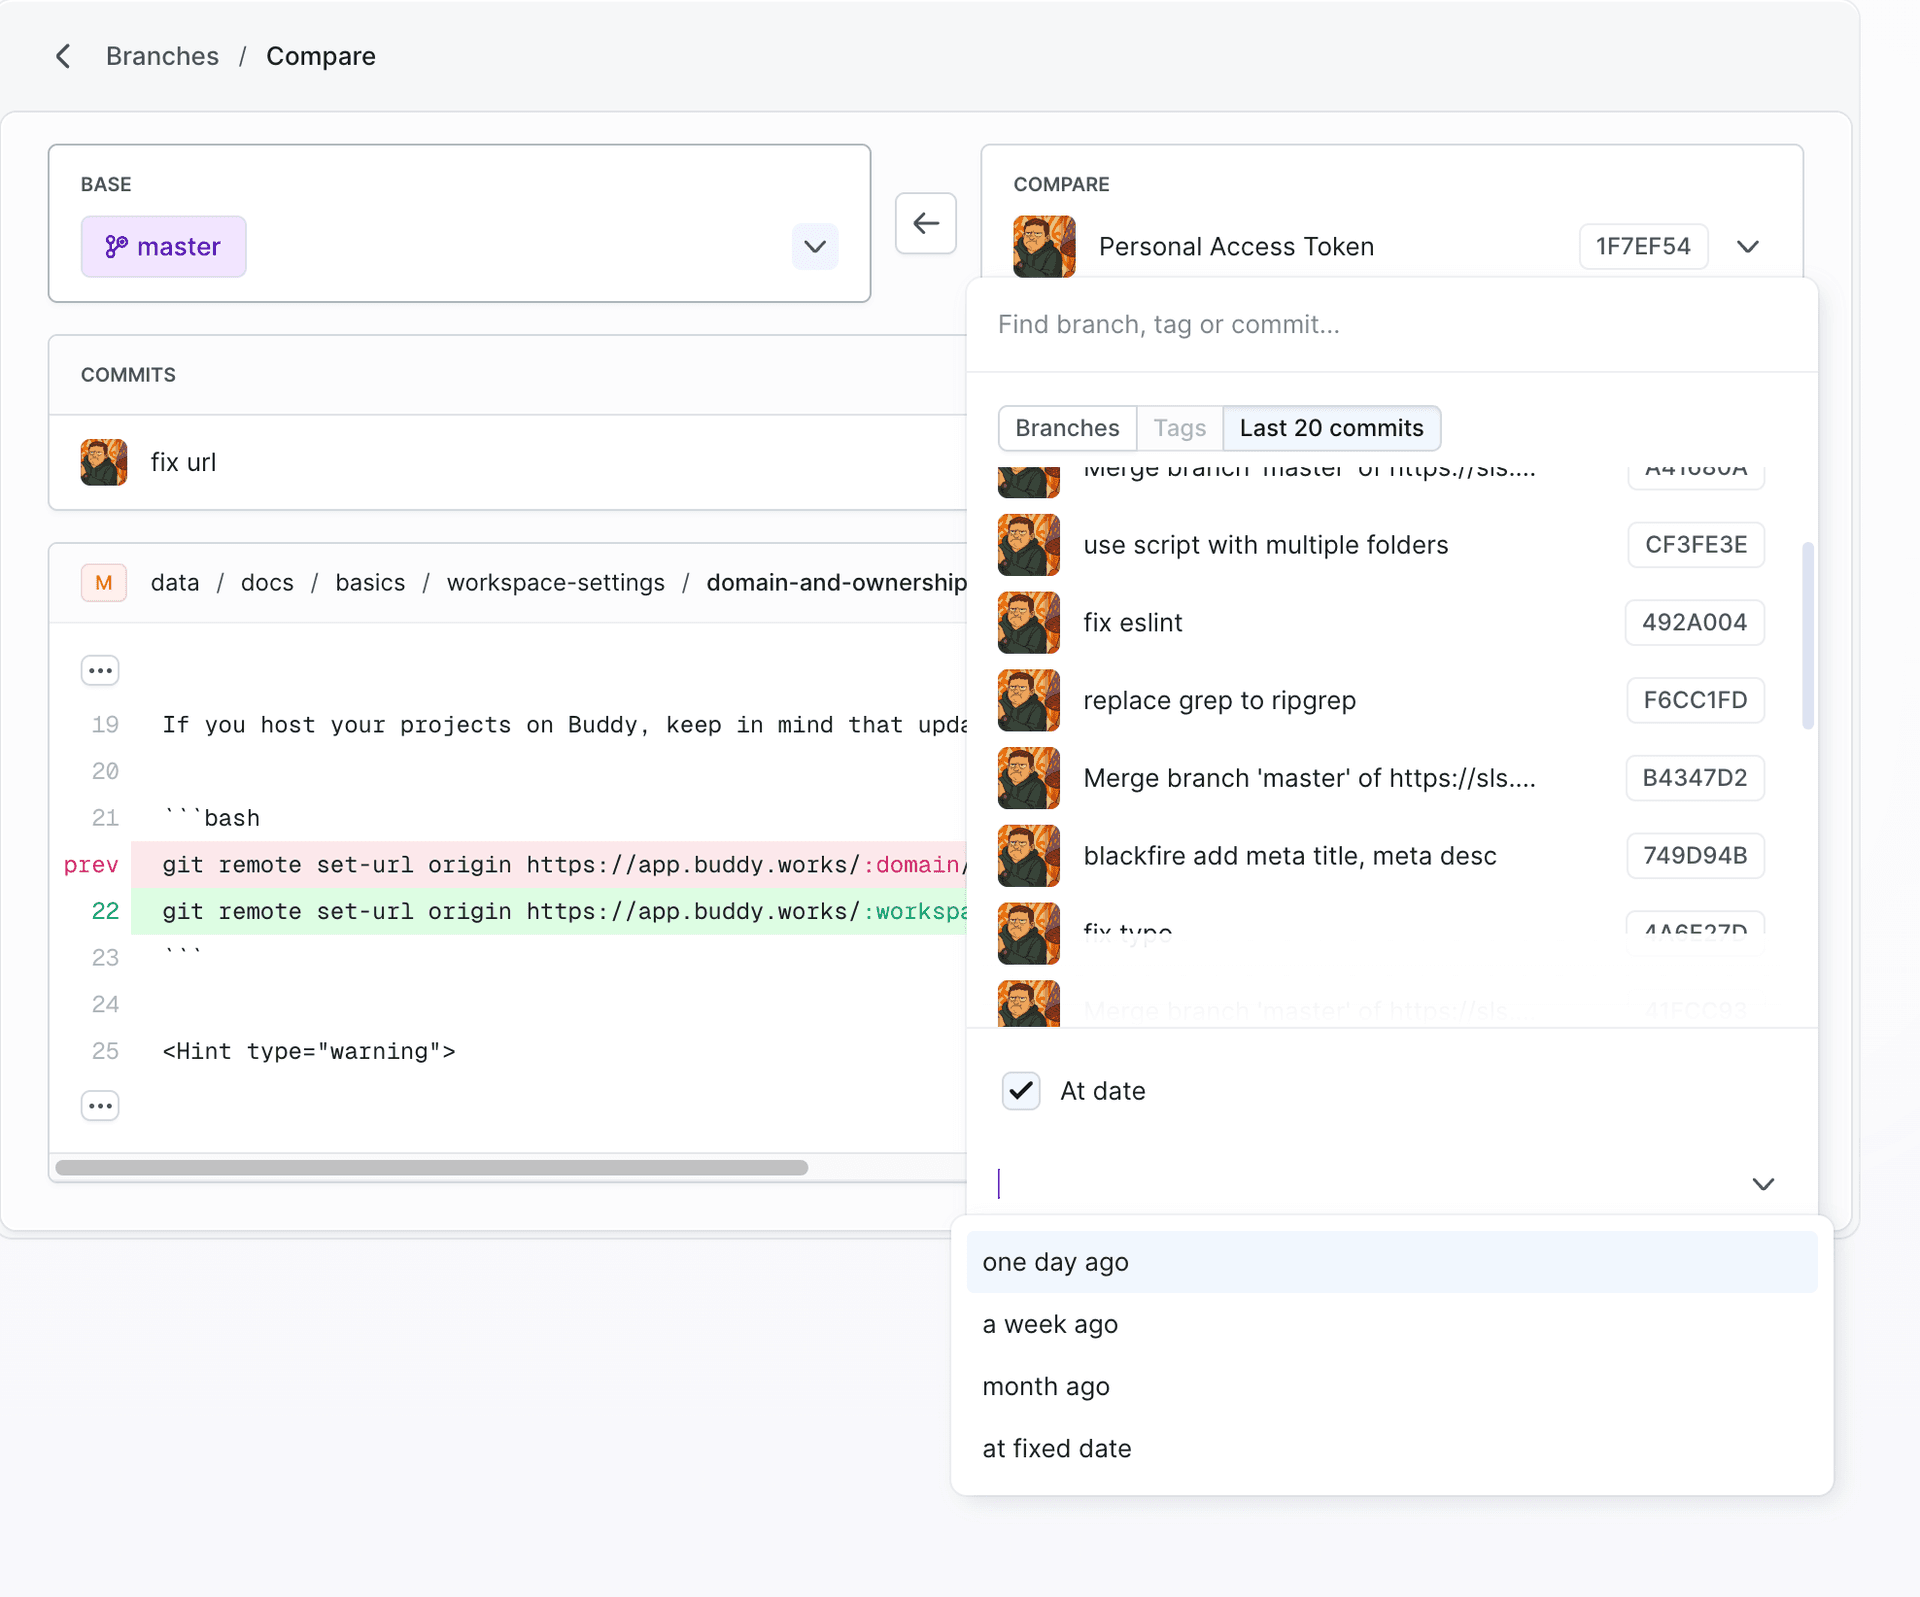Click Personal Access Token avatar
The width and height of the screenshot is (1920, 1597).
(1044, 247)
